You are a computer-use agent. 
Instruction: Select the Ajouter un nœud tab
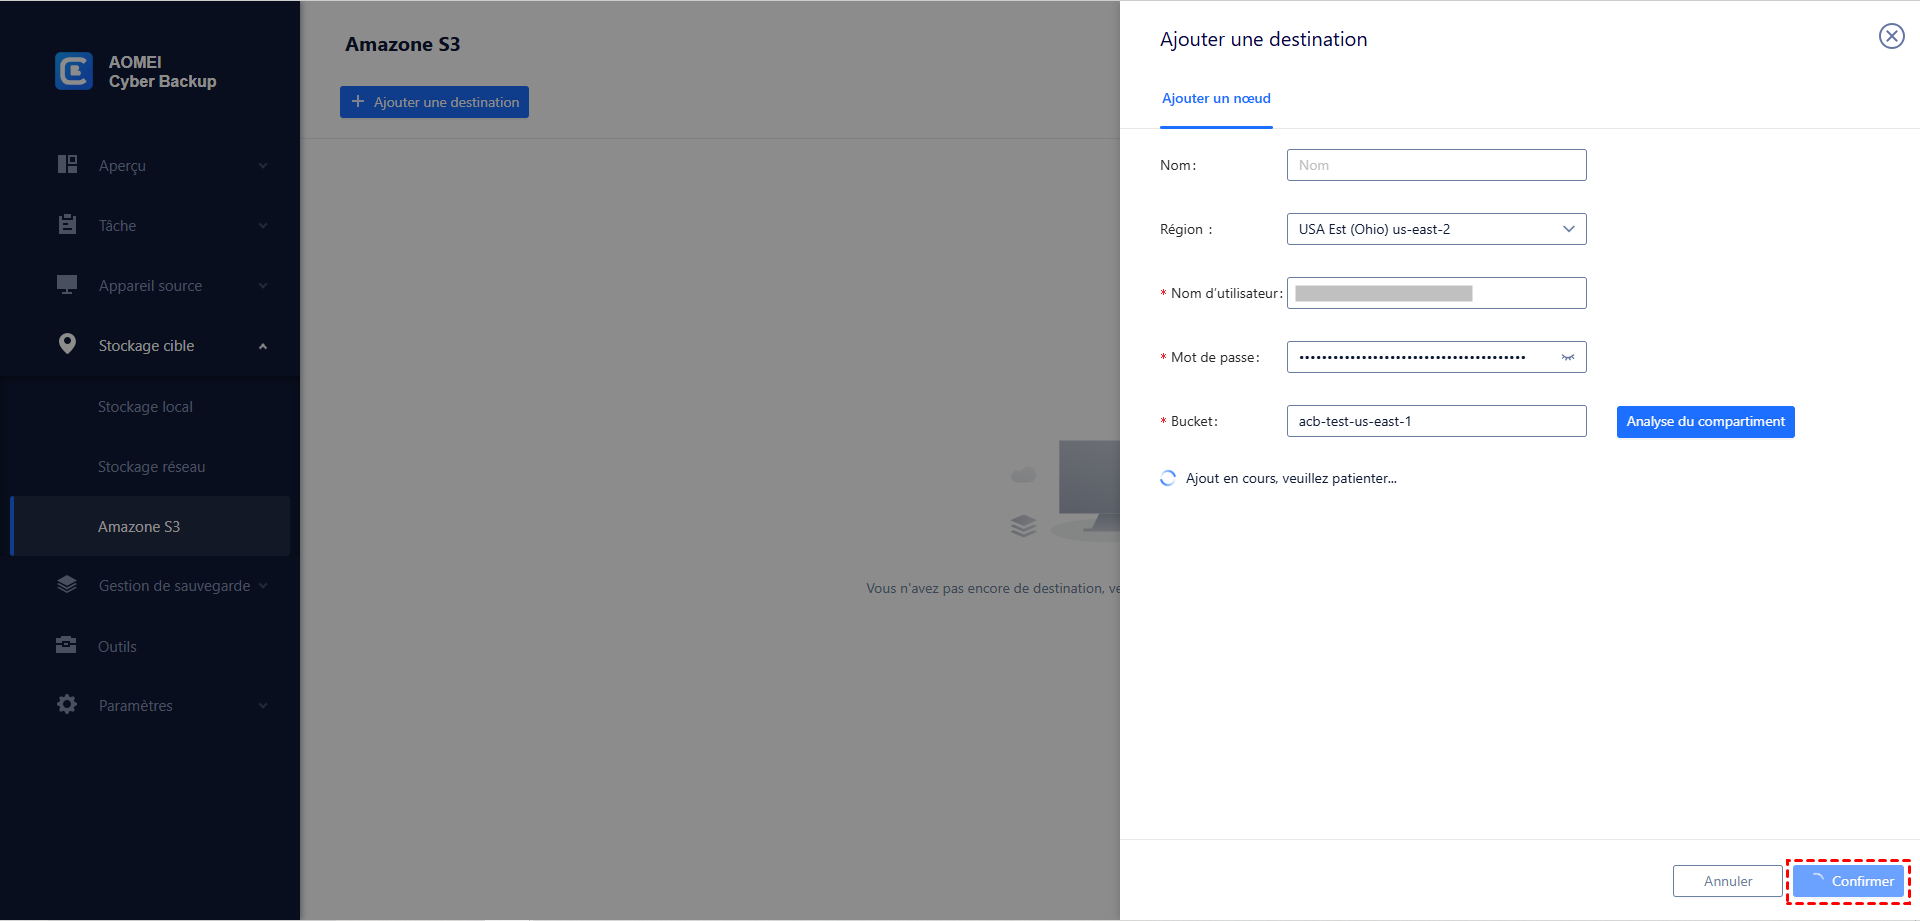coord(1216,98)
